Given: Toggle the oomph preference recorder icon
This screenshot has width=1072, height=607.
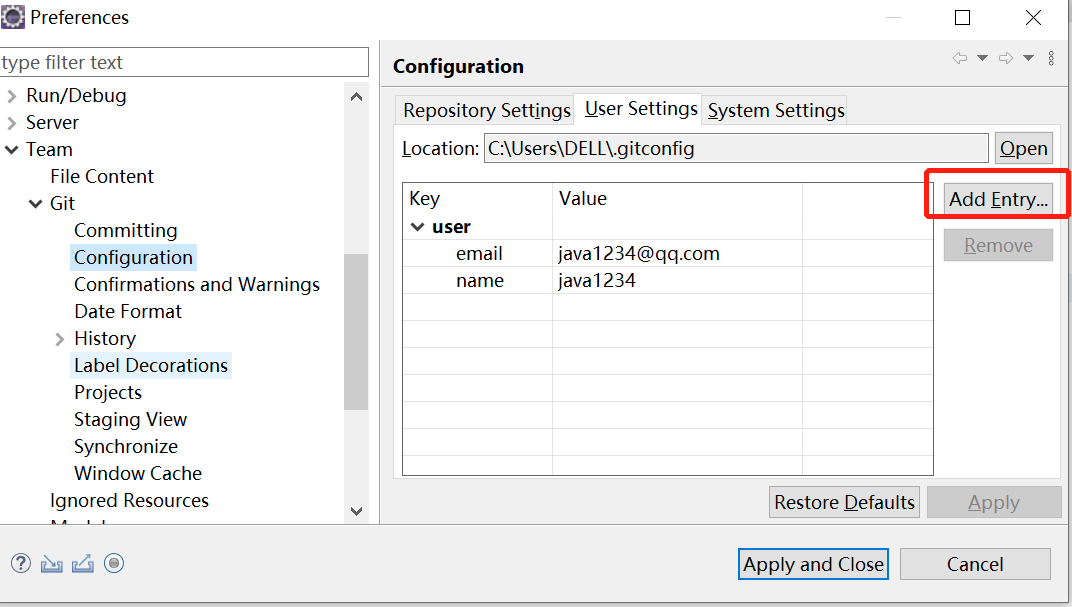Looking at the screenshot, I should [114, 564].
